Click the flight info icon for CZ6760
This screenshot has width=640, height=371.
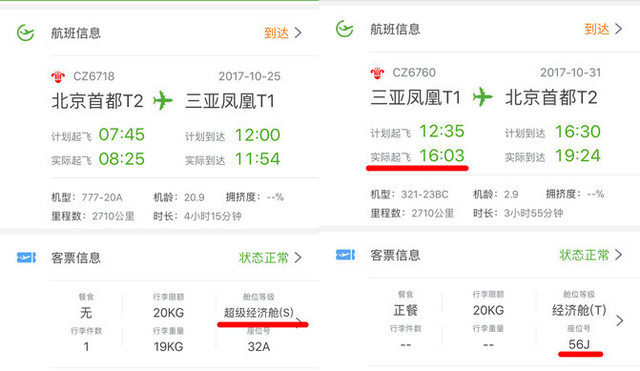344,29
